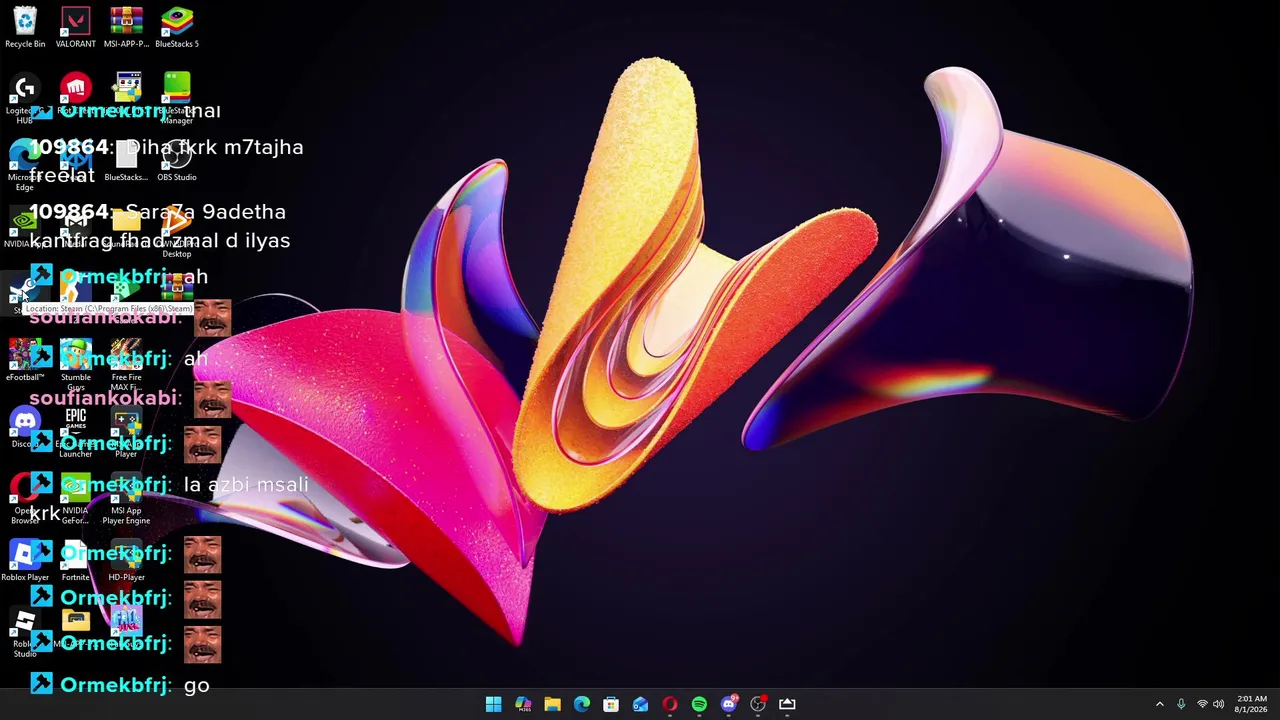Screen dimensions: 1280x720
Task: Open the Fall Guys desktop shortcut
Action: point(126,627)
